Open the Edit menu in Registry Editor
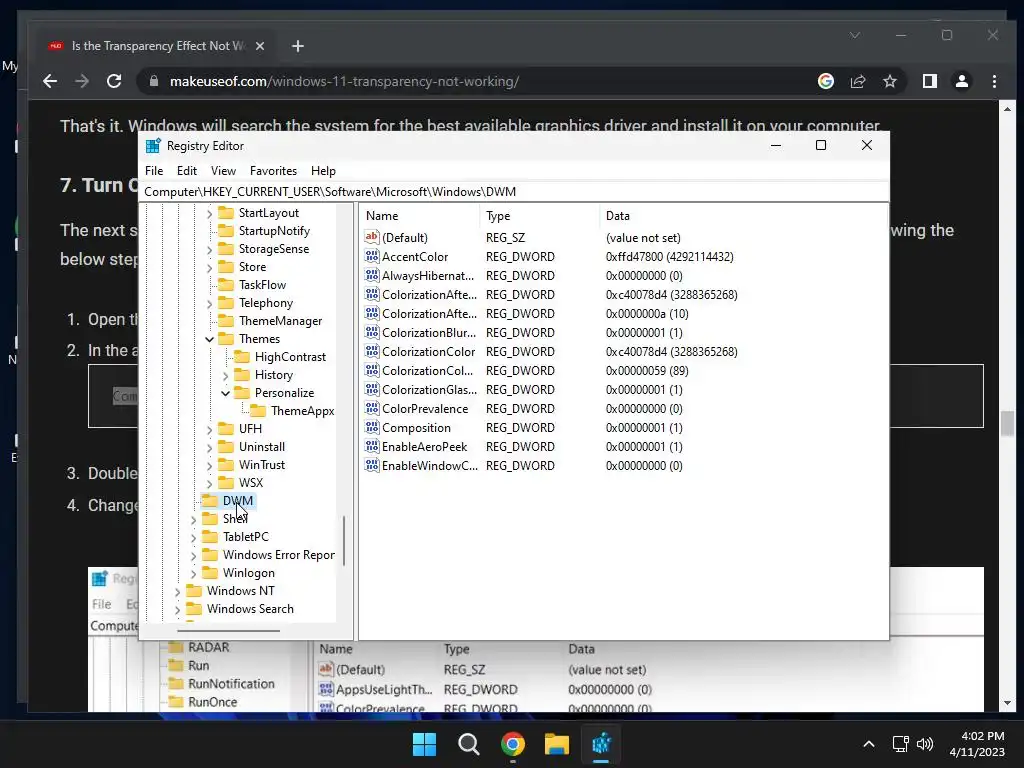Viewport: 1024px width, 768px height. pyautogui.click(x=187, y=170)
